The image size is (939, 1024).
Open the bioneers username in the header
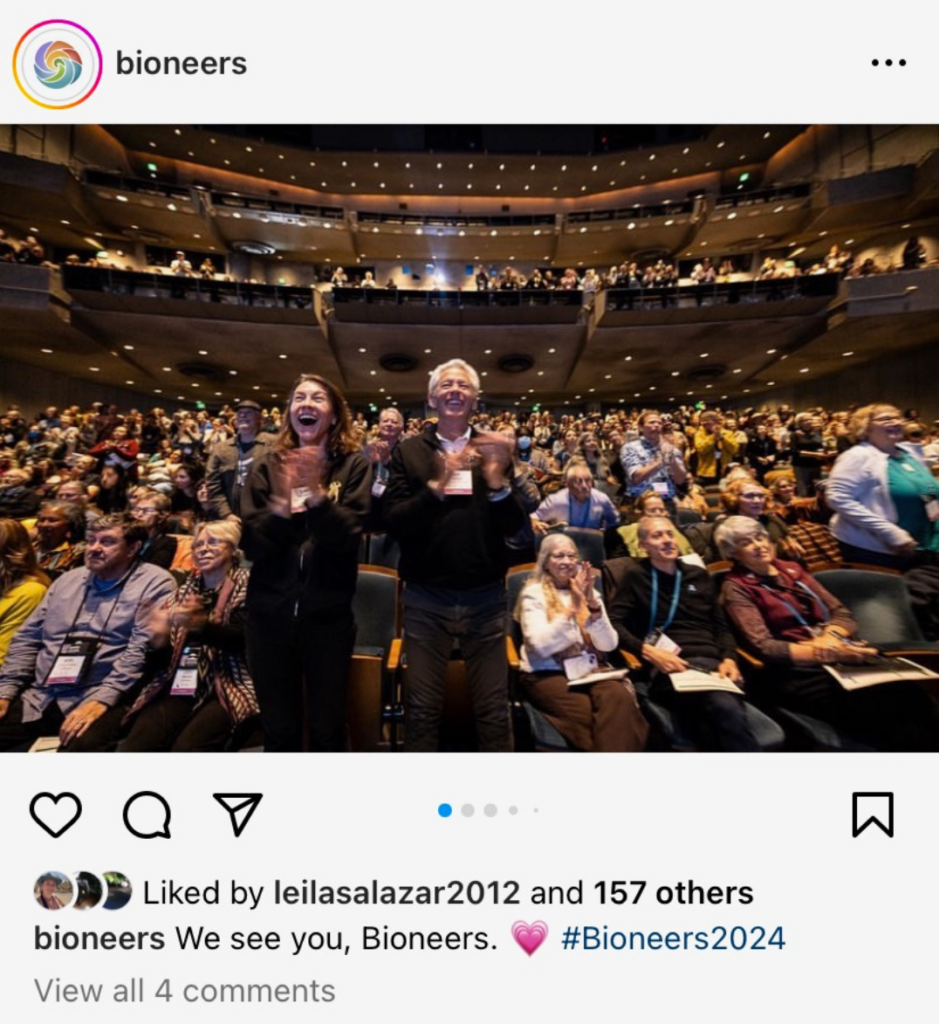pos(182,63)
